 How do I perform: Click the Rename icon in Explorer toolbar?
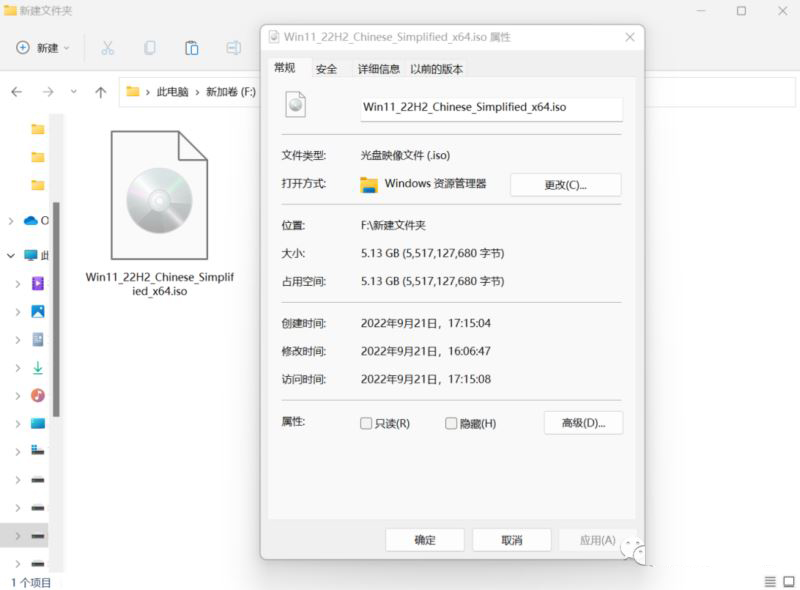point(234,48)
